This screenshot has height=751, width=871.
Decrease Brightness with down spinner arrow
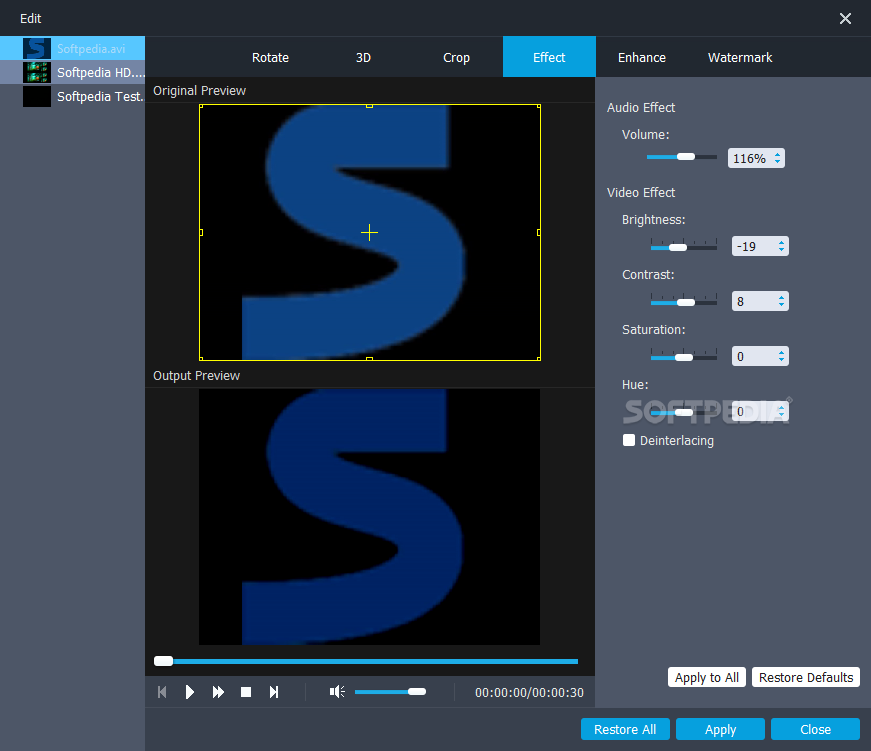click(781, 251)
